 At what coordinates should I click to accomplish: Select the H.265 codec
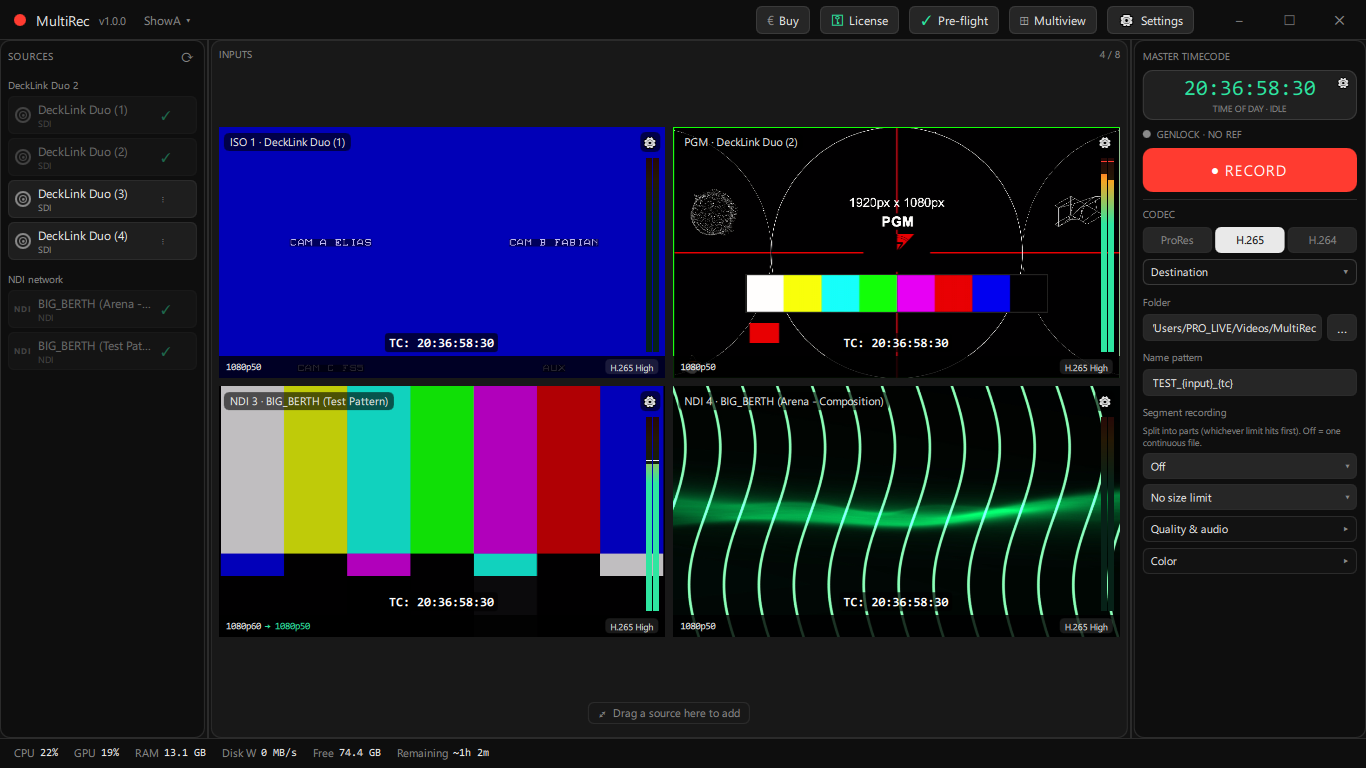coord(1250,240)
